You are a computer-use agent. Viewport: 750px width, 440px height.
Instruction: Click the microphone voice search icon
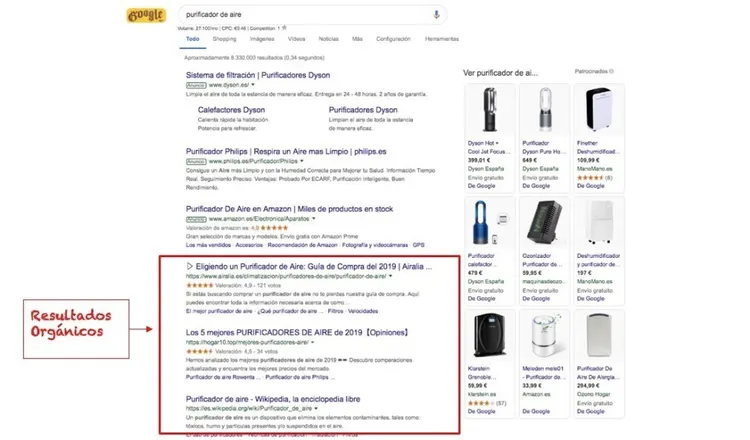(x=436, y=15)
